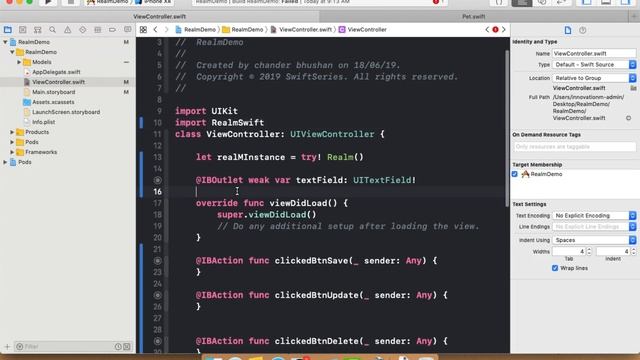The image size is (640, 360).
Task: Toggle the Wrap lines checkbox
Action: pyautogui.click(x=555, y=268)
